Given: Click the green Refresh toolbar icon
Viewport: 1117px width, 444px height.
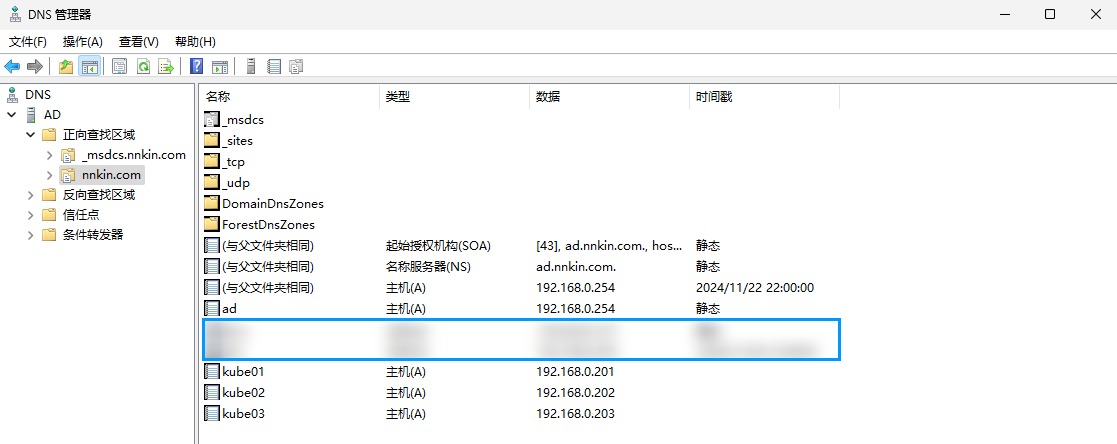Looking at the screenshot, I should [x=143, y=67].
